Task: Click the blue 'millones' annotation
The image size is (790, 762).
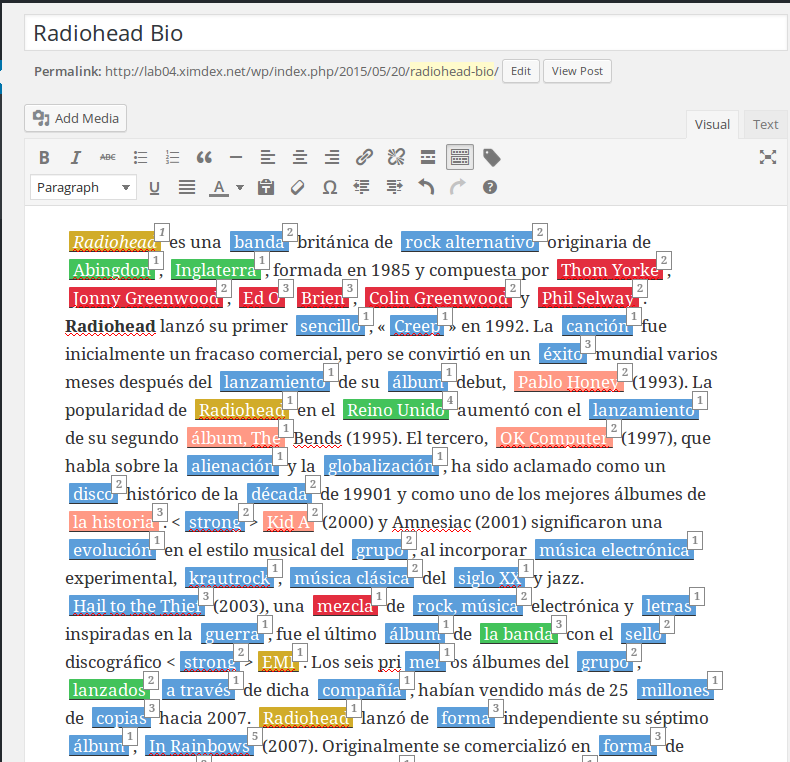Action: (675, 690)
